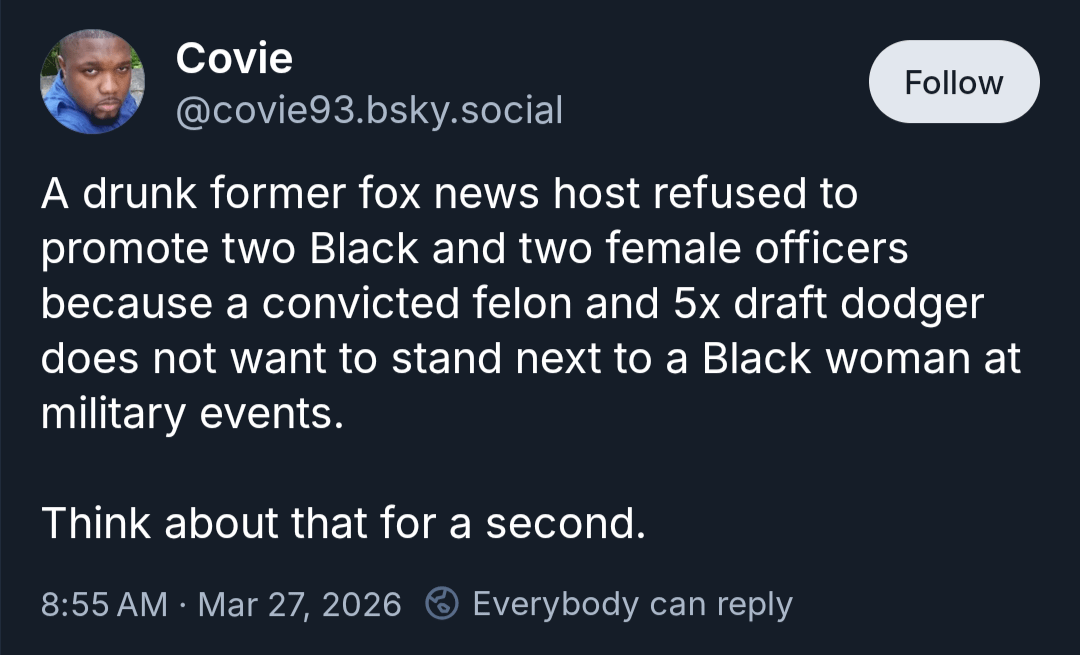Viewport: 1080px width, 655px height.
Task: Click the 8:55 AM timestamp
Action: click(x=104, y=604)
